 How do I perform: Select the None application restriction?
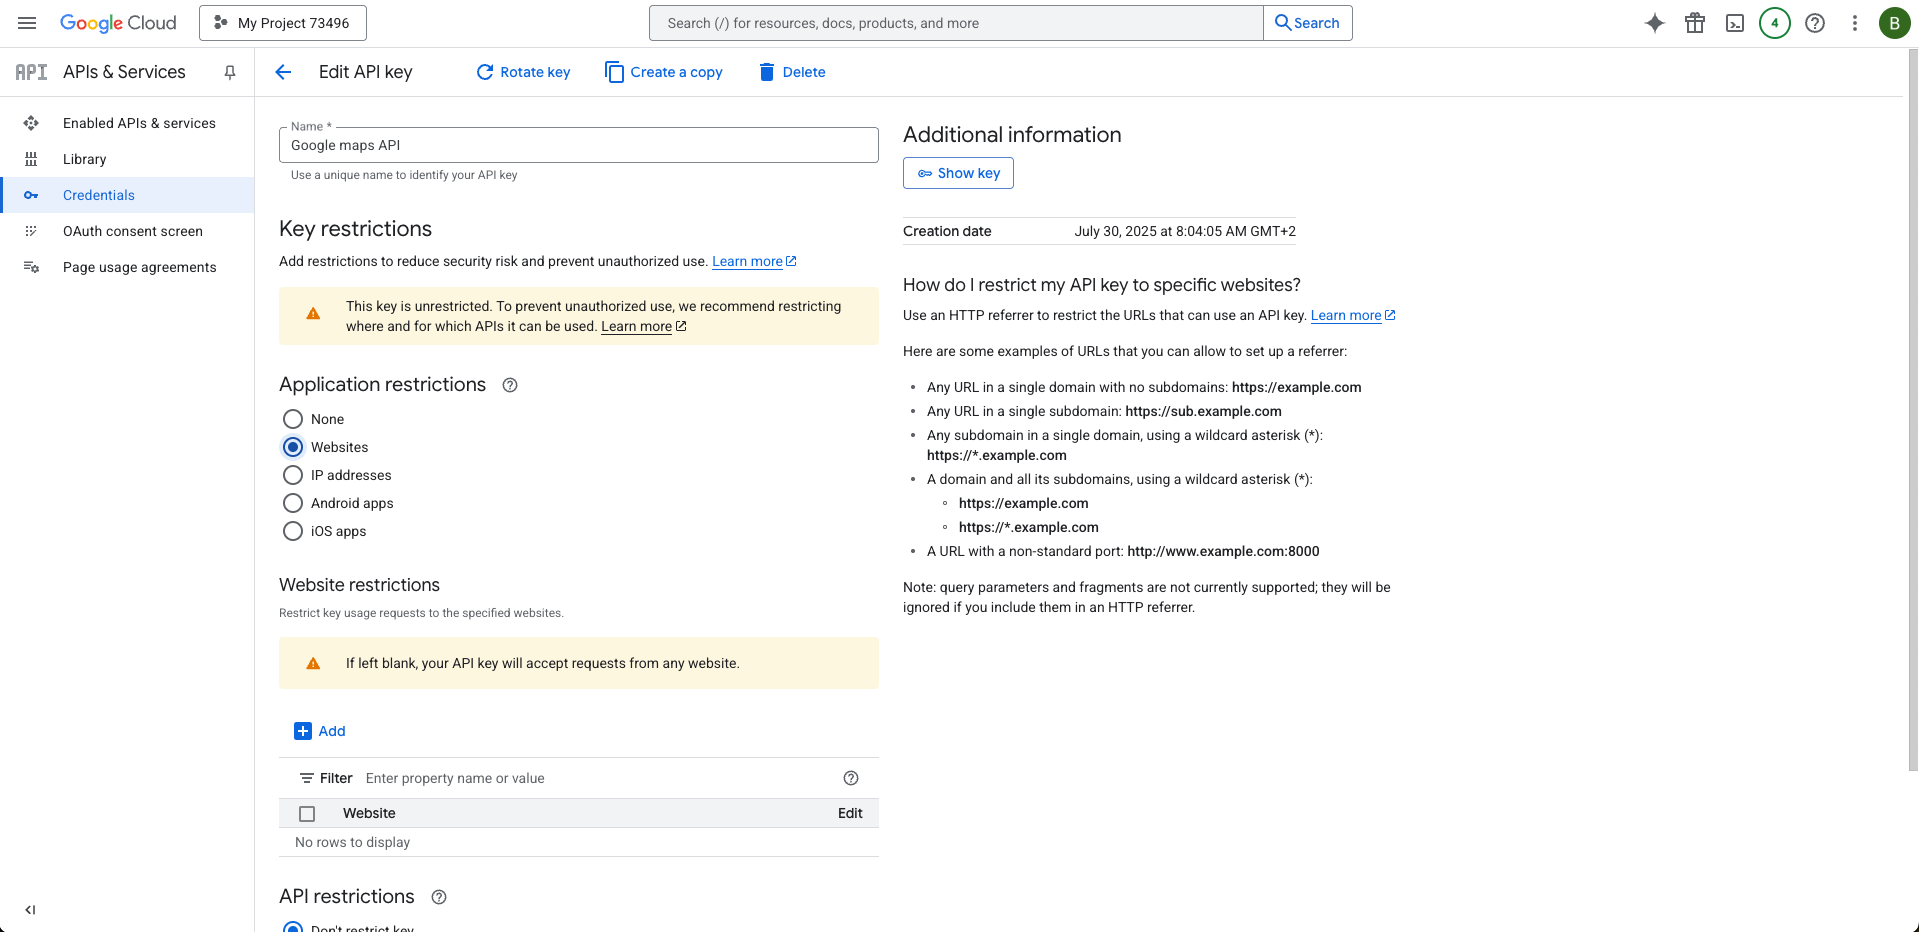pos(293,419)
